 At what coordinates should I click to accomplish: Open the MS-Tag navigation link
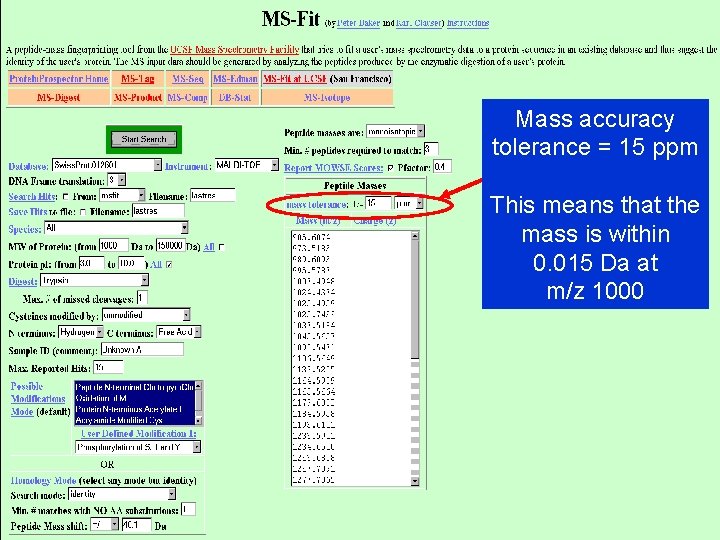tap(137, 79)
